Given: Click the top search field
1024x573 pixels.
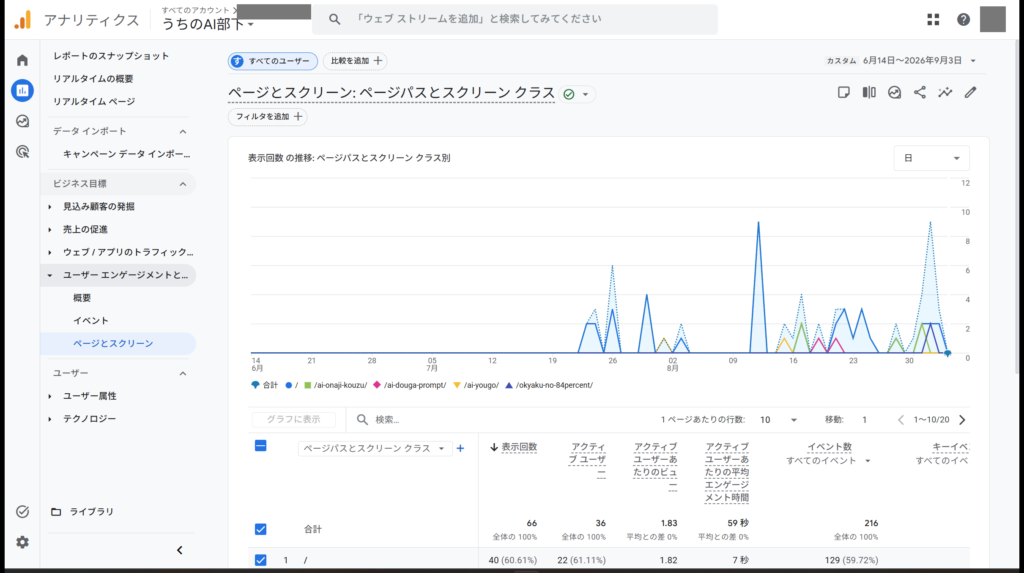Looking at the screenshot, I should pos(515,20).
